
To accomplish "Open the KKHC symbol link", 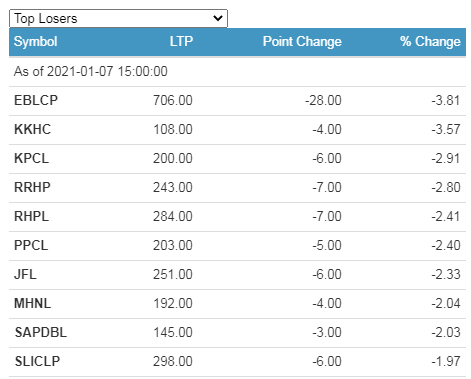I will coord(32,129).
